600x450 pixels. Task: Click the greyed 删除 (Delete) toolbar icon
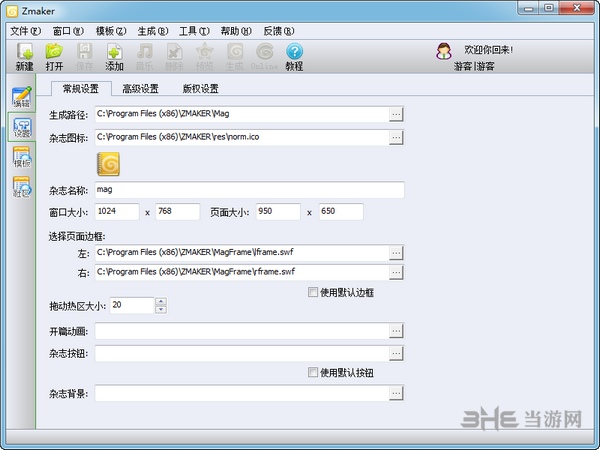coord(174,57)
